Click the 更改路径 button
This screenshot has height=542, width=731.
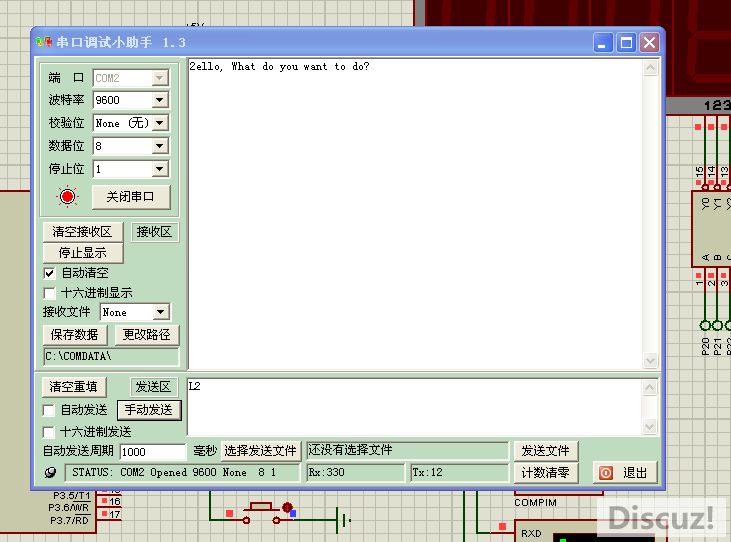coord(146,335)
